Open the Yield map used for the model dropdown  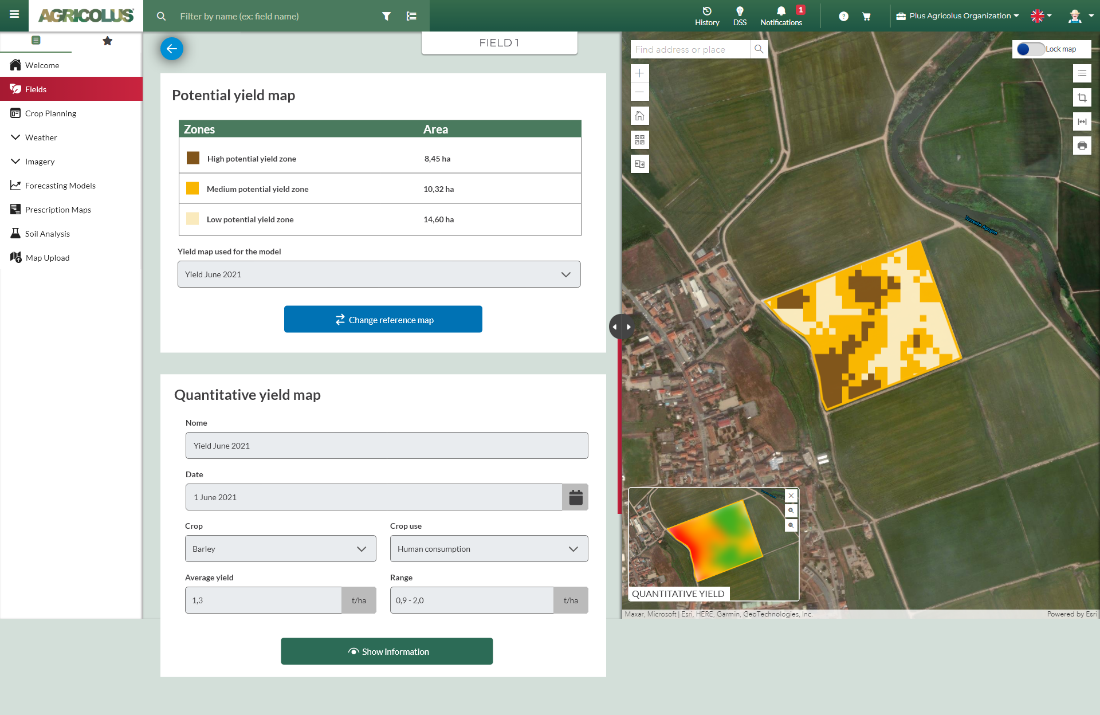(379, 273)
